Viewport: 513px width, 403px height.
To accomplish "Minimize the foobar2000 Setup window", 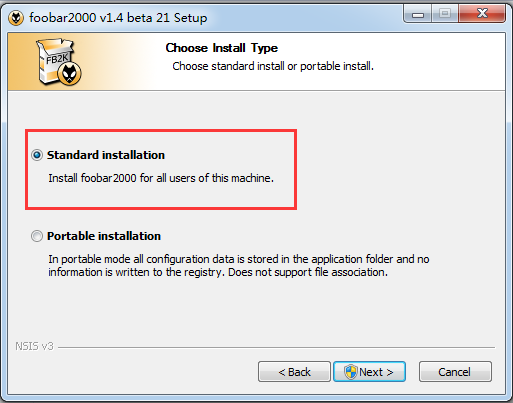I will tap(418, 14).
